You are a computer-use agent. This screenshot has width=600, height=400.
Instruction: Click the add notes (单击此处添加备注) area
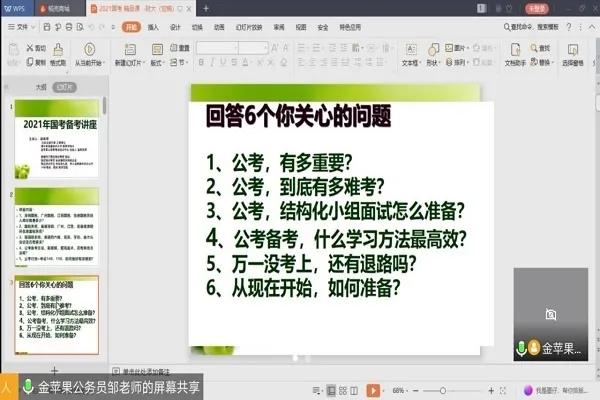point(160,368)
